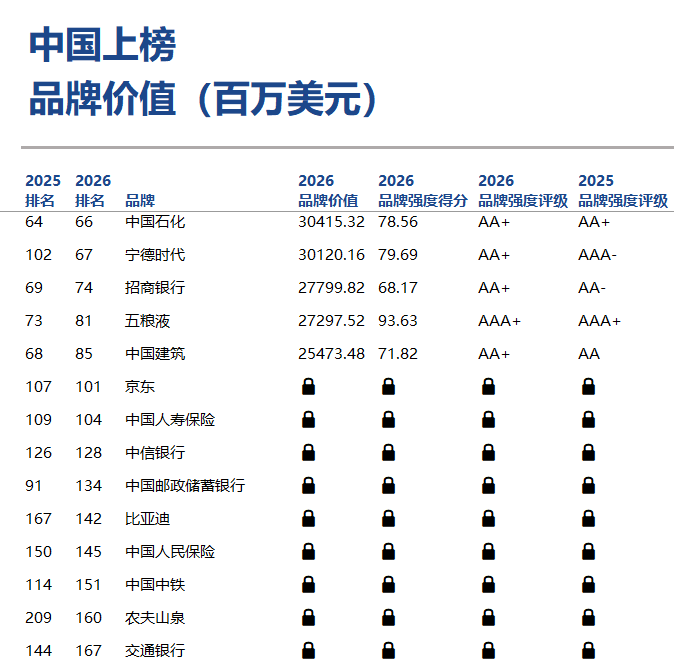
Task: Click the 2025 品牌强度评级 column header
Action: [623, 190]
